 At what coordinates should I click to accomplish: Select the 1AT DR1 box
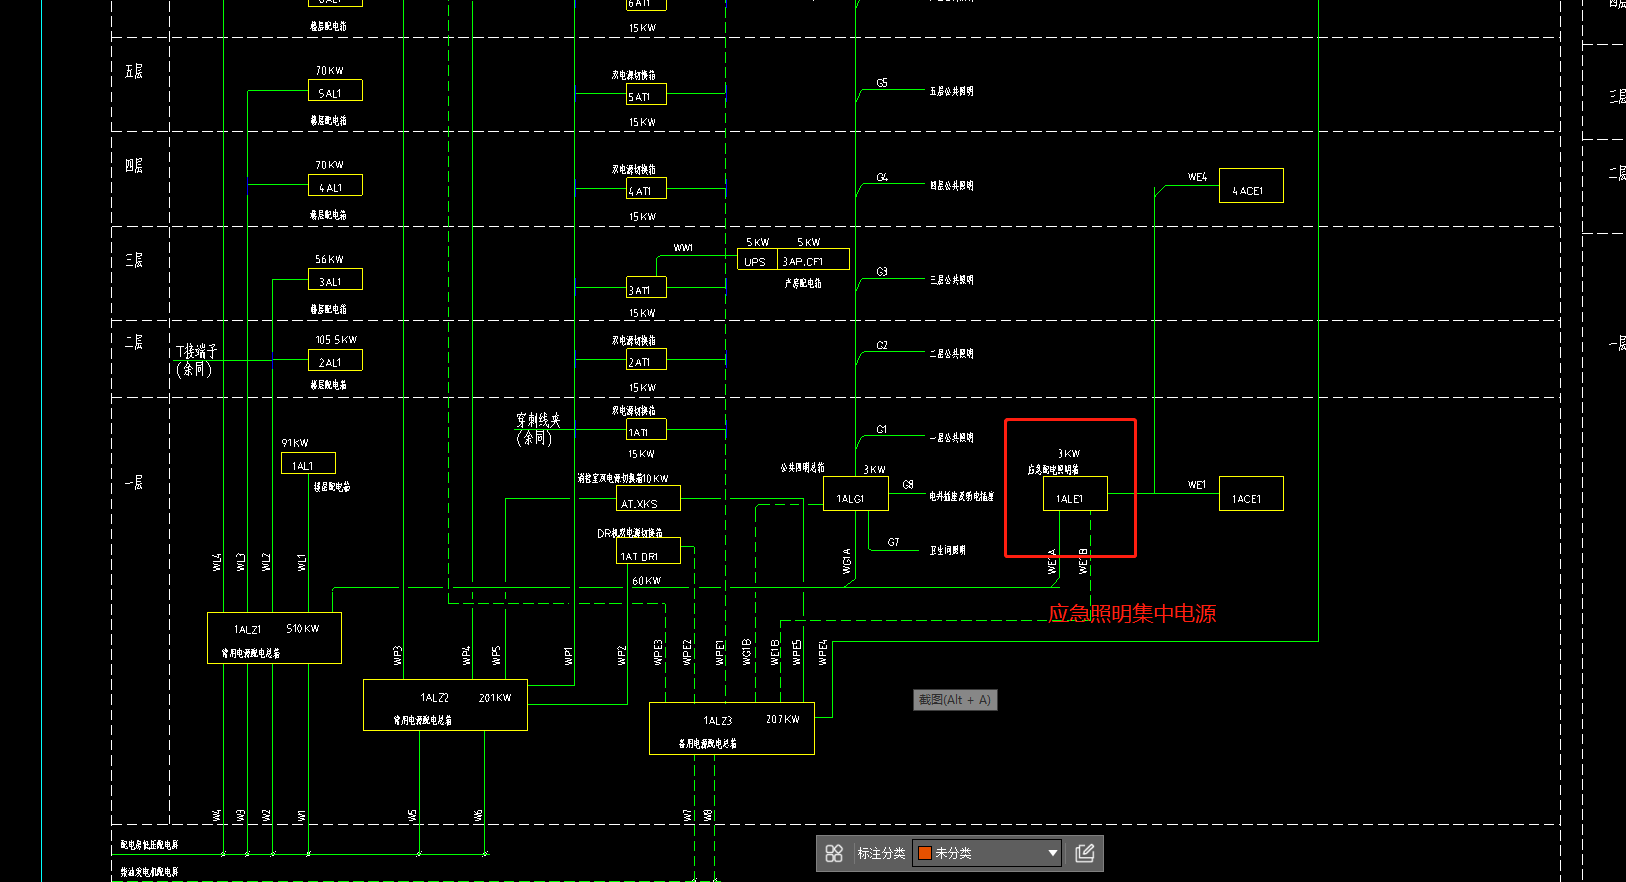coord(648,551)
